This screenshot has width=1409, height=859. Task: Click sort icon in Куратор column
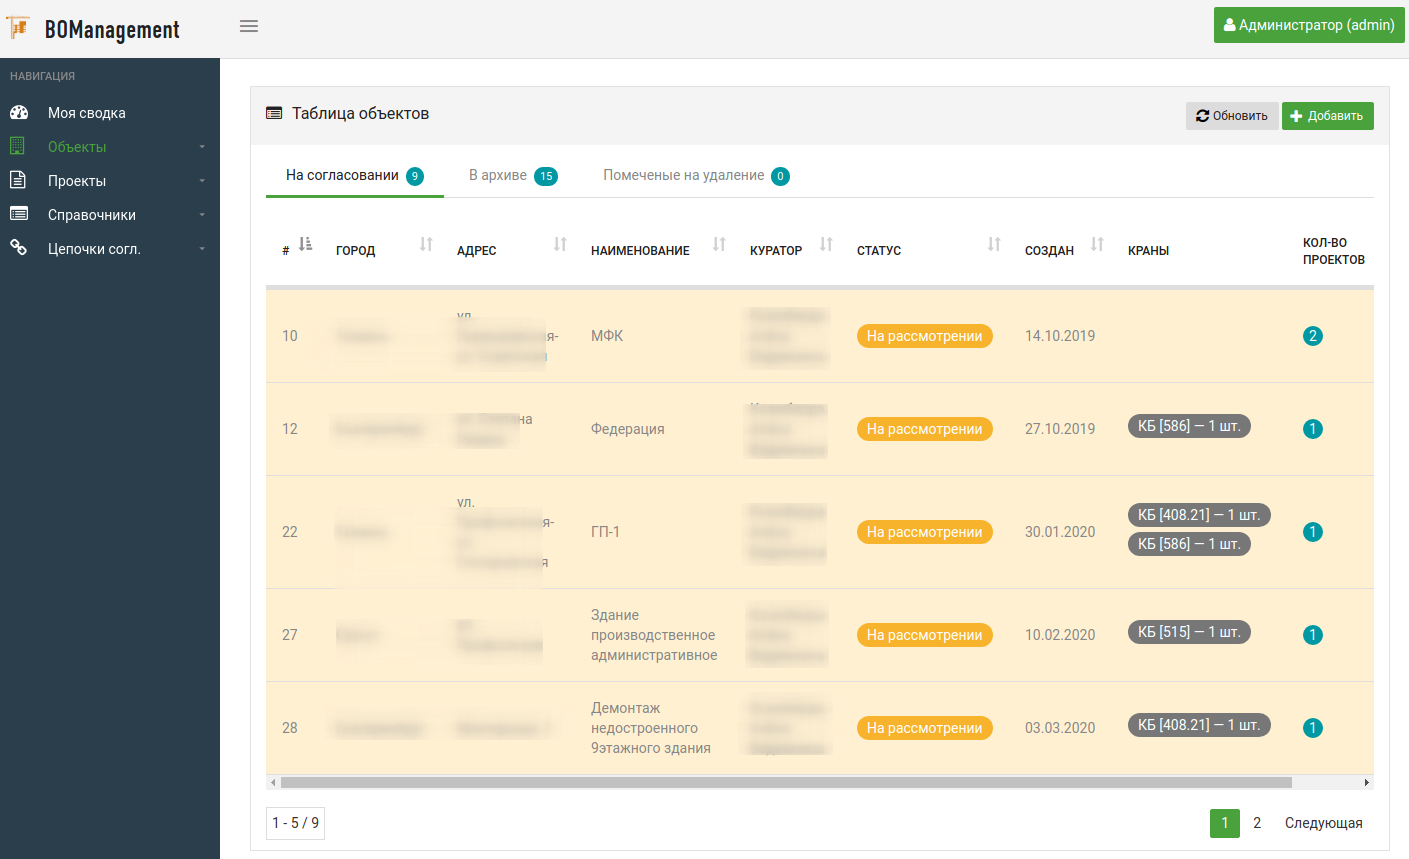click(826, 244)
